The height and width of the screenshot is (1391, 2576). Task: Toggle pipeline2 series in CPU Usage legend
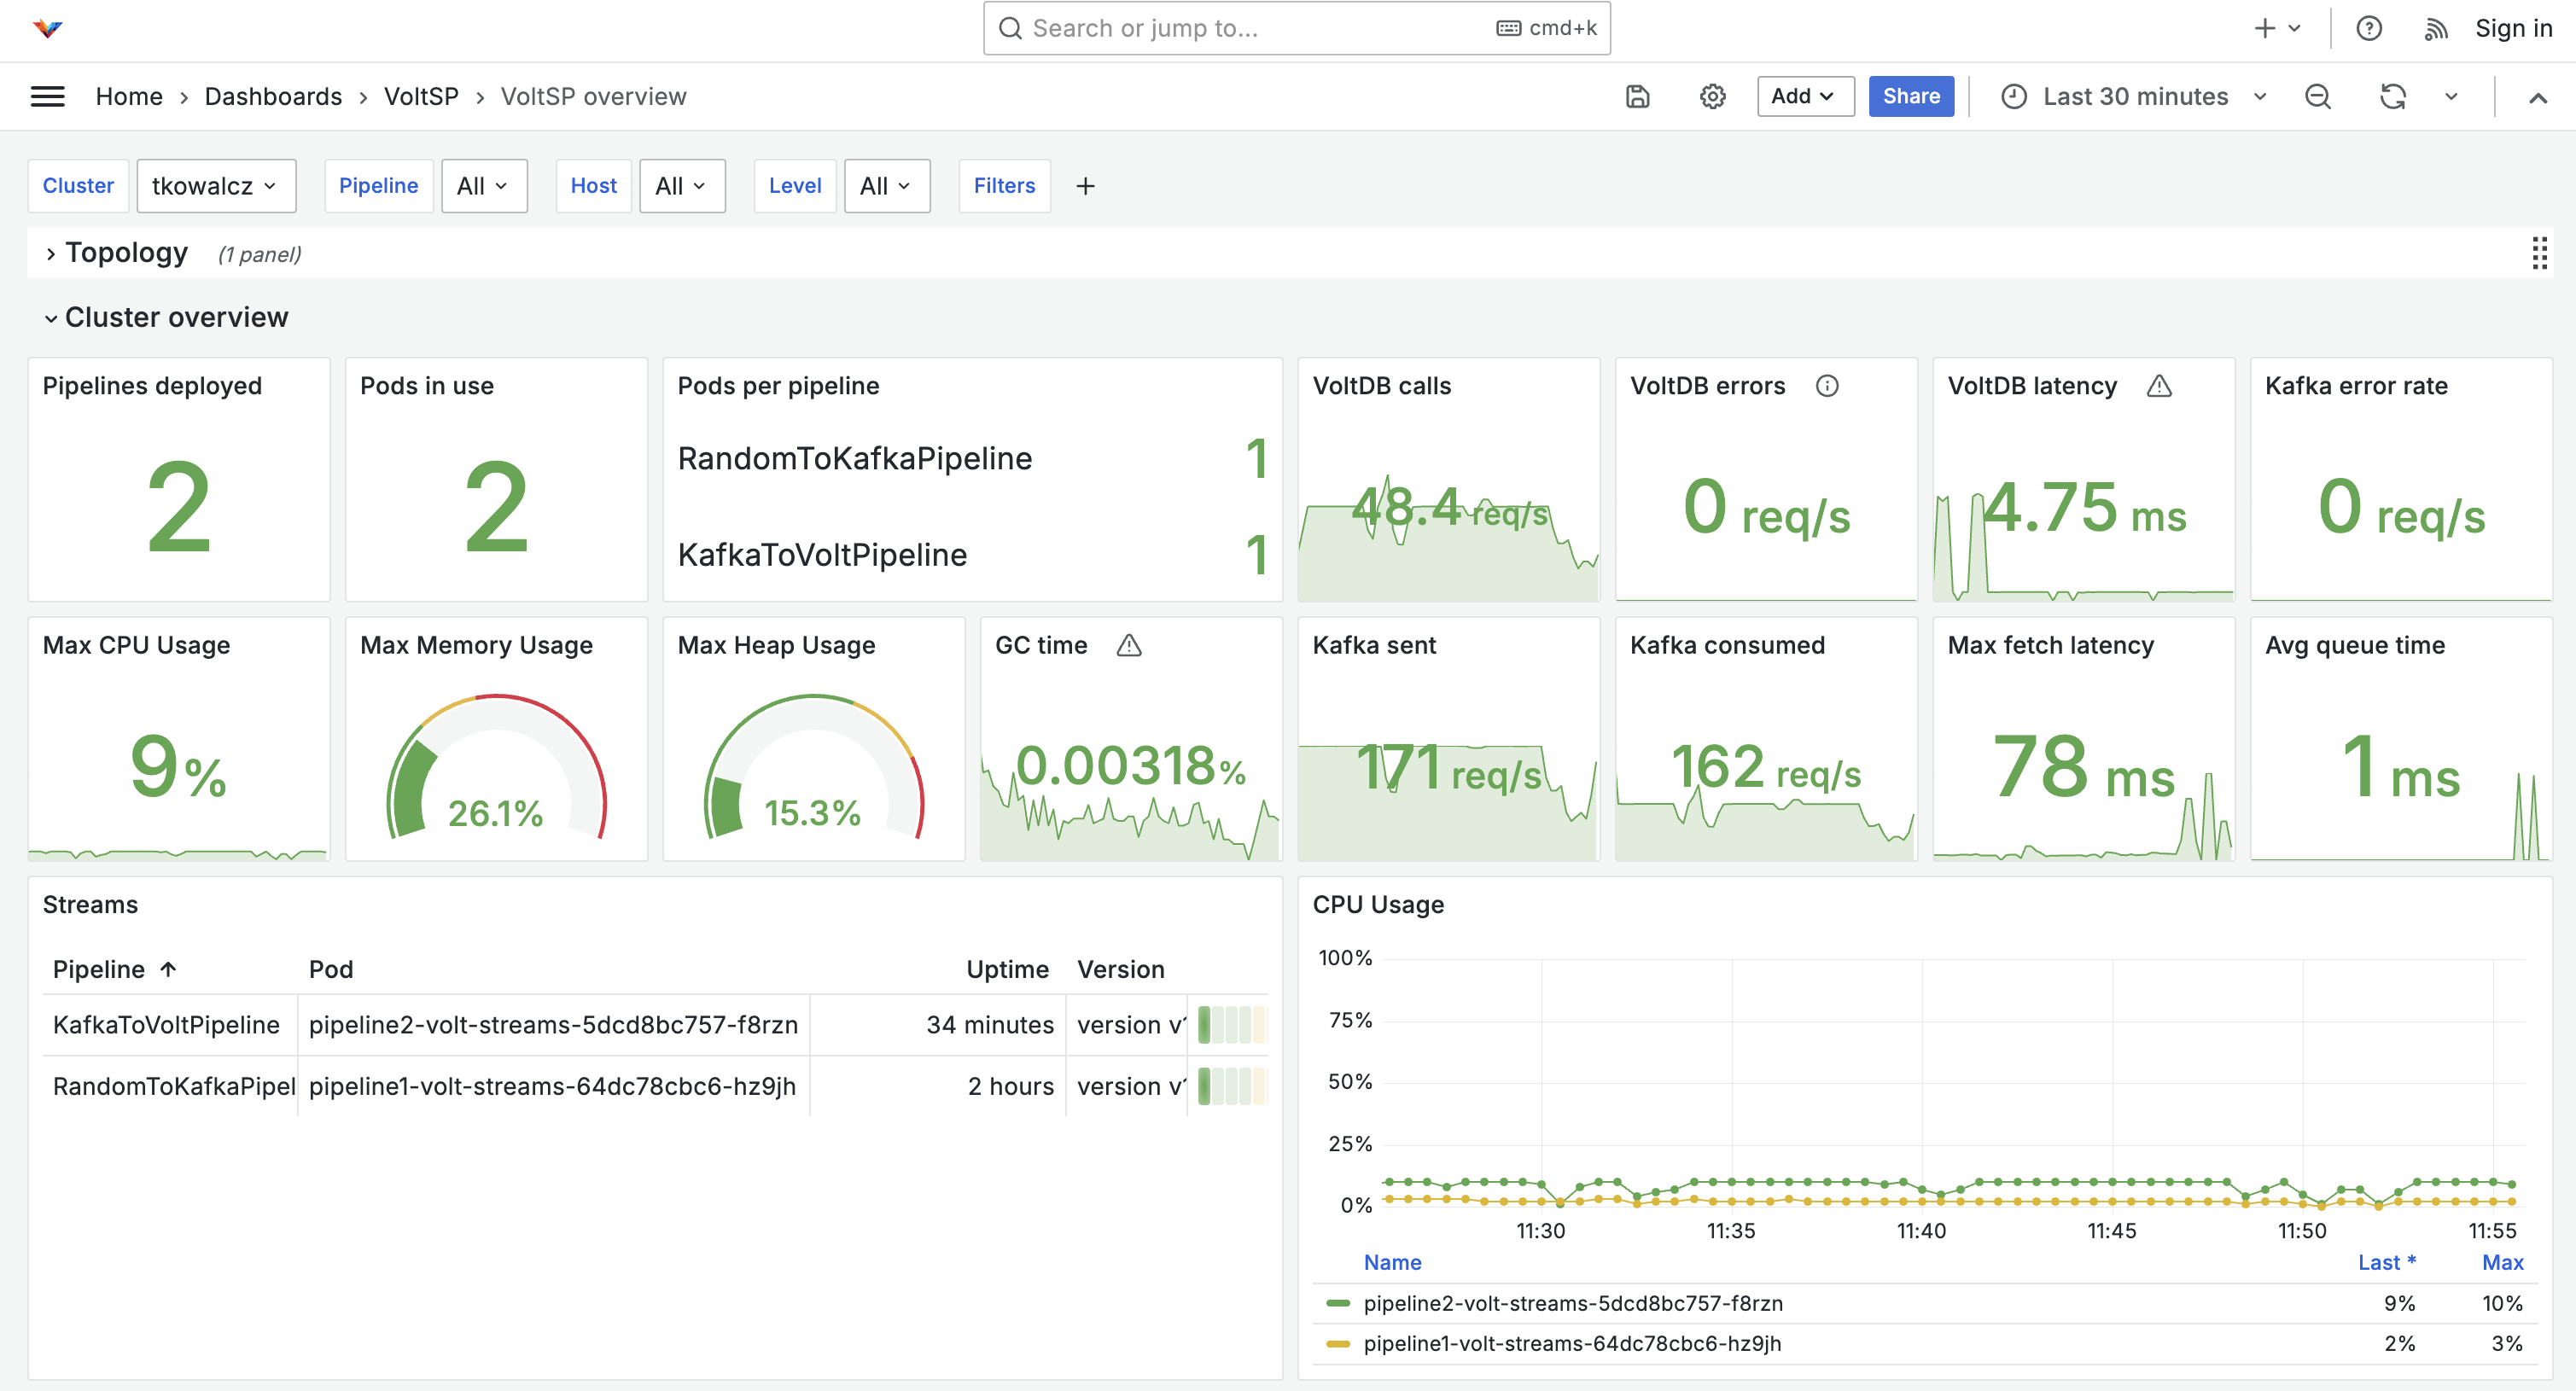[x=1572, y=1303]
